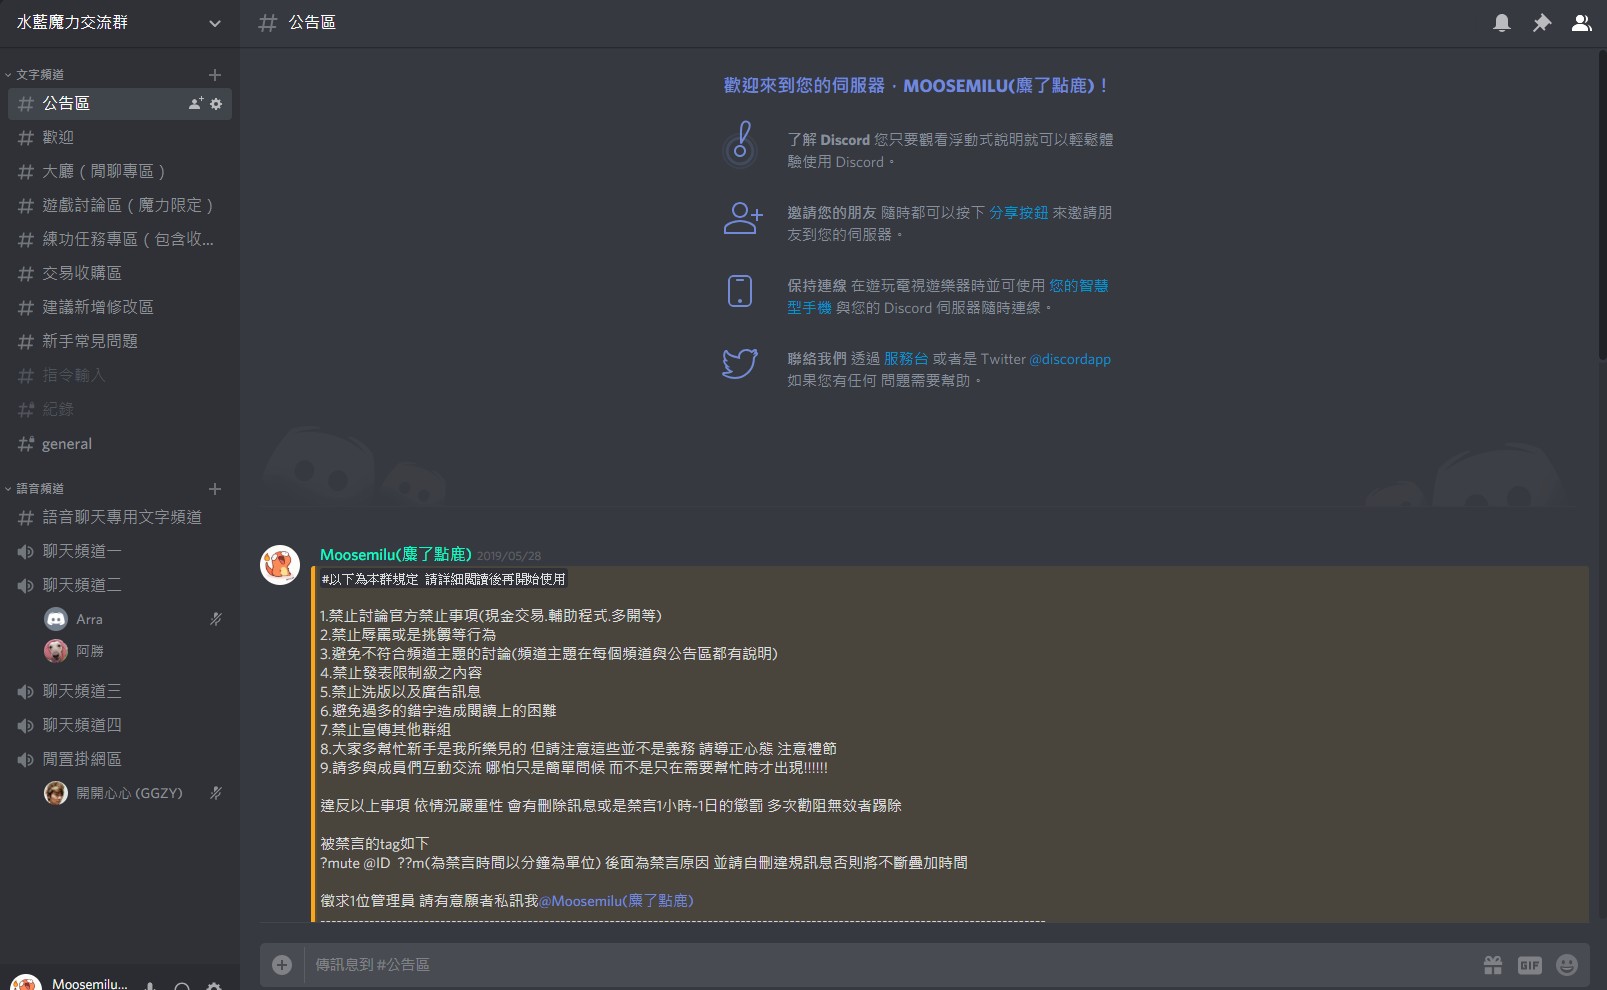The width and height of the screenshot is (1607, 990).
Task: Open the @discordapp Twitter link
Action: click(1070, 359)
